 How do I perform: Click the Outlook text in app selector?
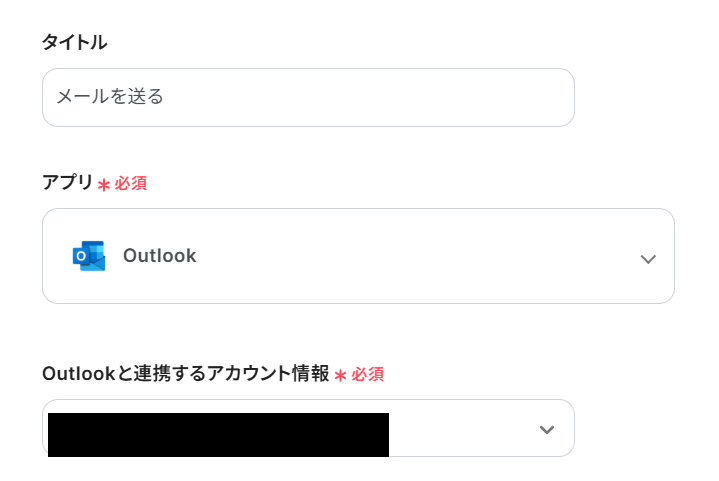click(159, 256)
